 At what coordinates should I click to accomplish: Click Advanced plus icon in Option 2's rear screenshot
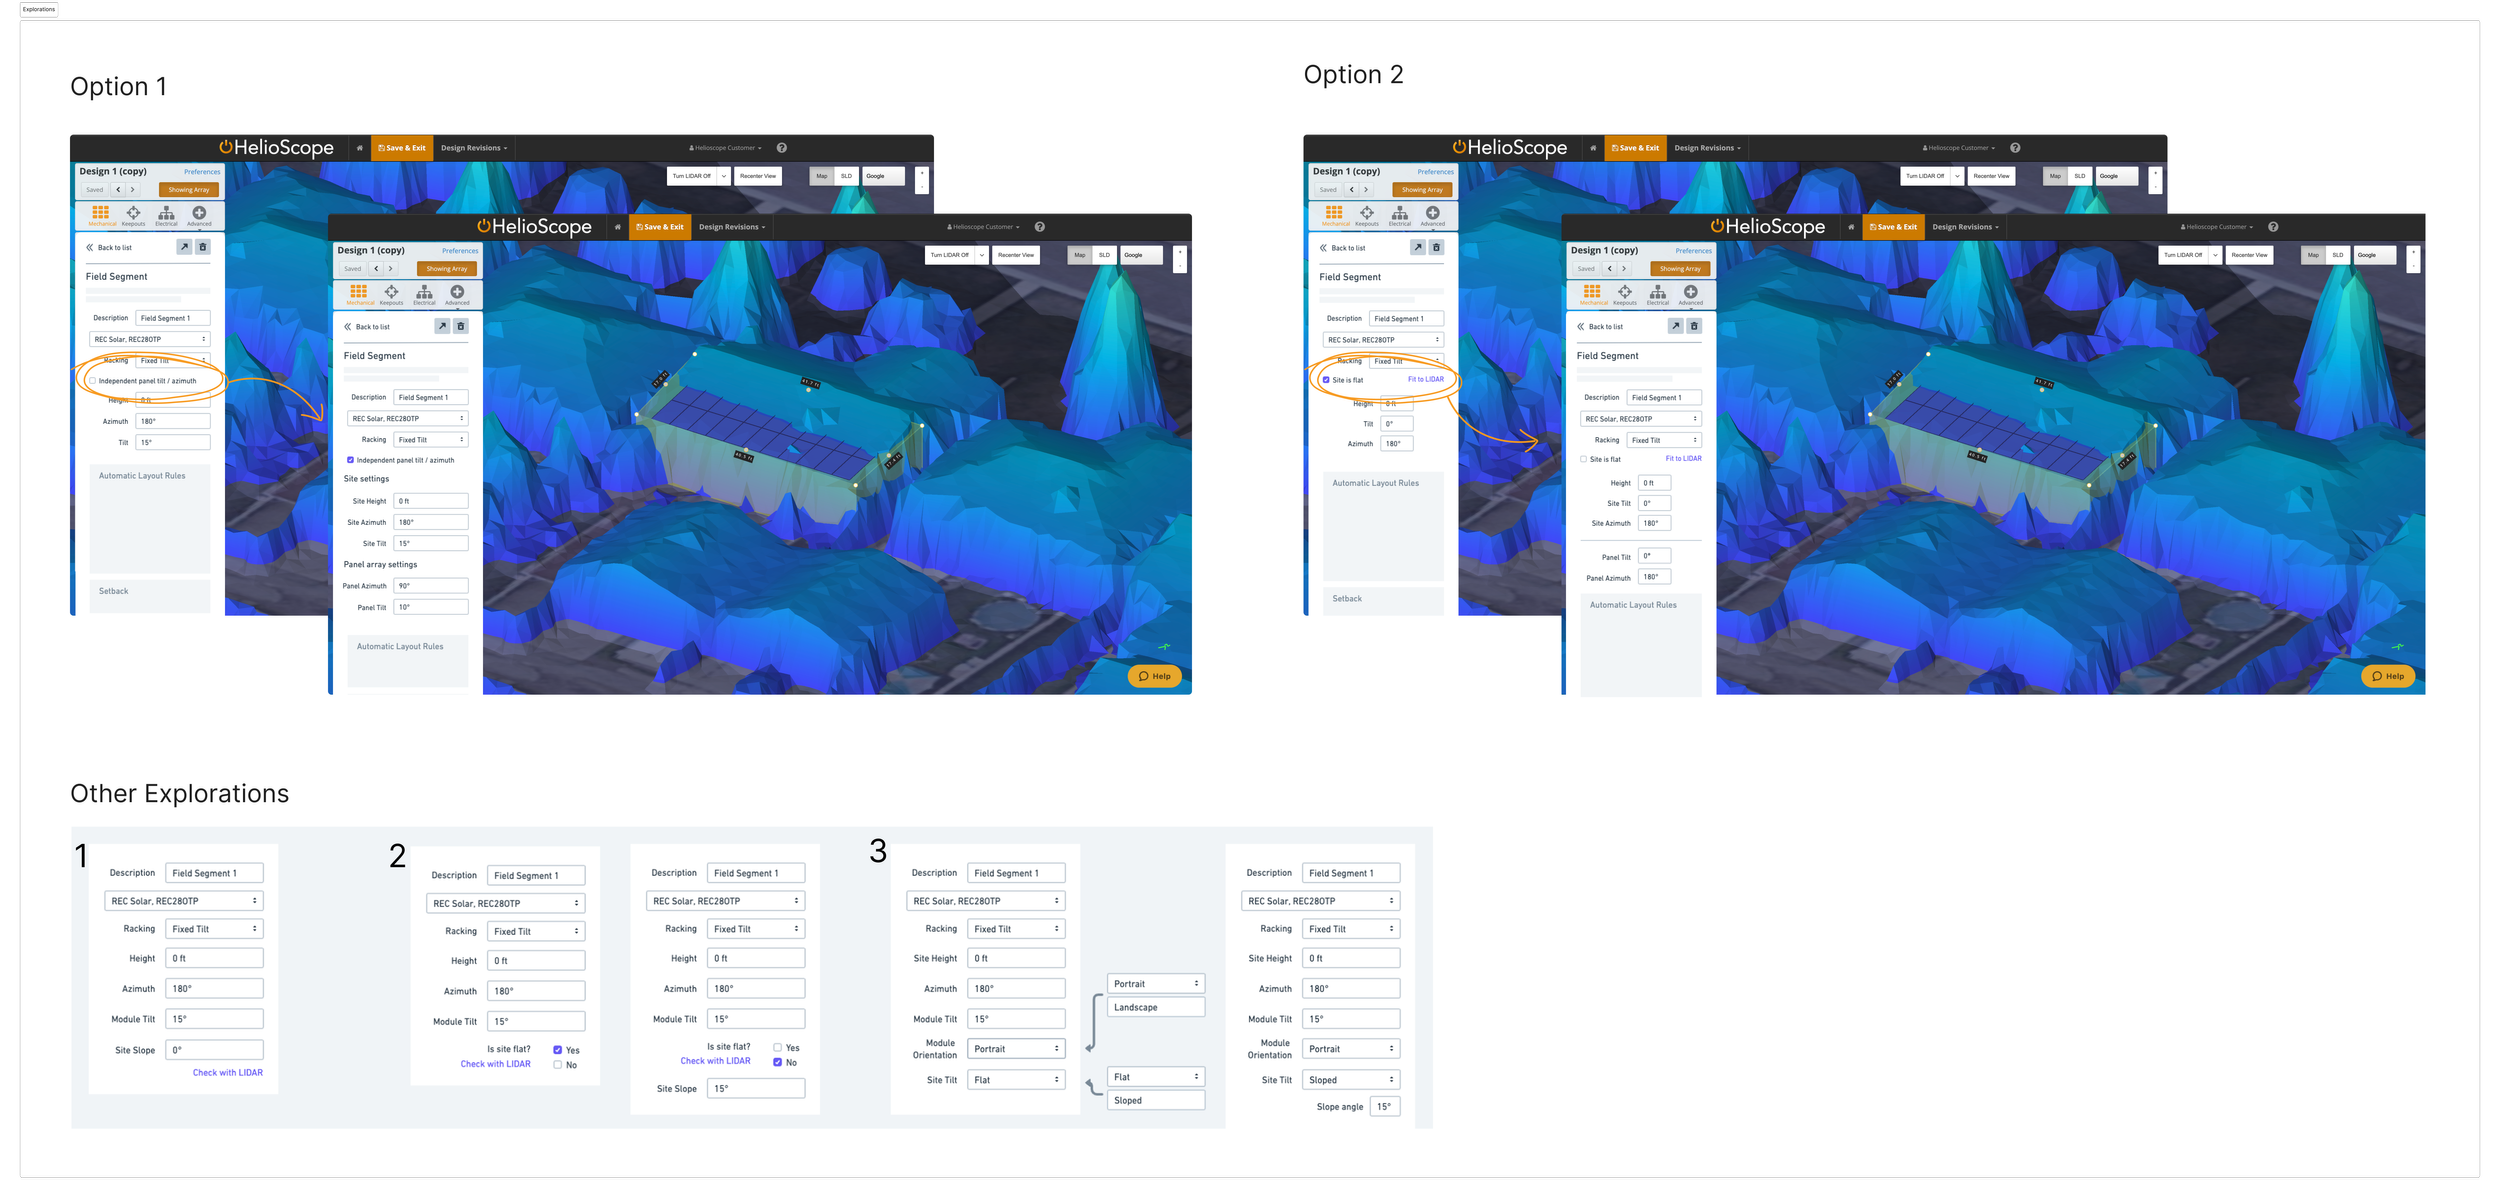click(x=1432, y=213)
